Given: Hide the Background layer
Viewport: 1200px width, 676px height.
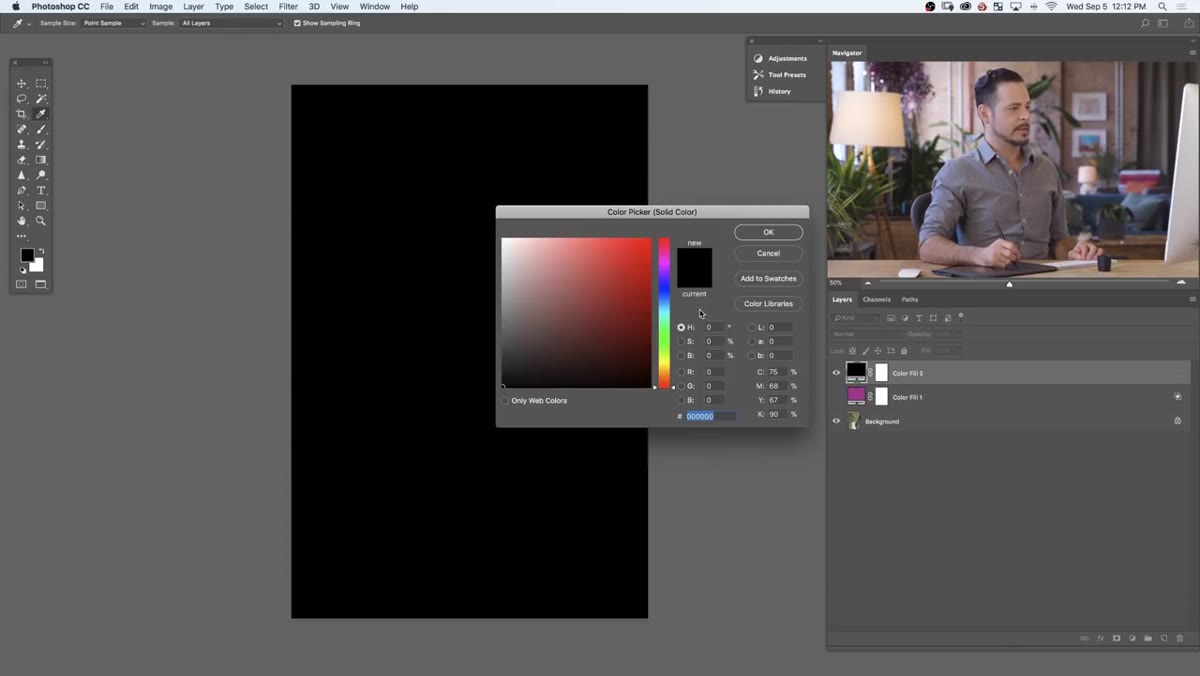Looking at the screenshot, I should point(836,421).
